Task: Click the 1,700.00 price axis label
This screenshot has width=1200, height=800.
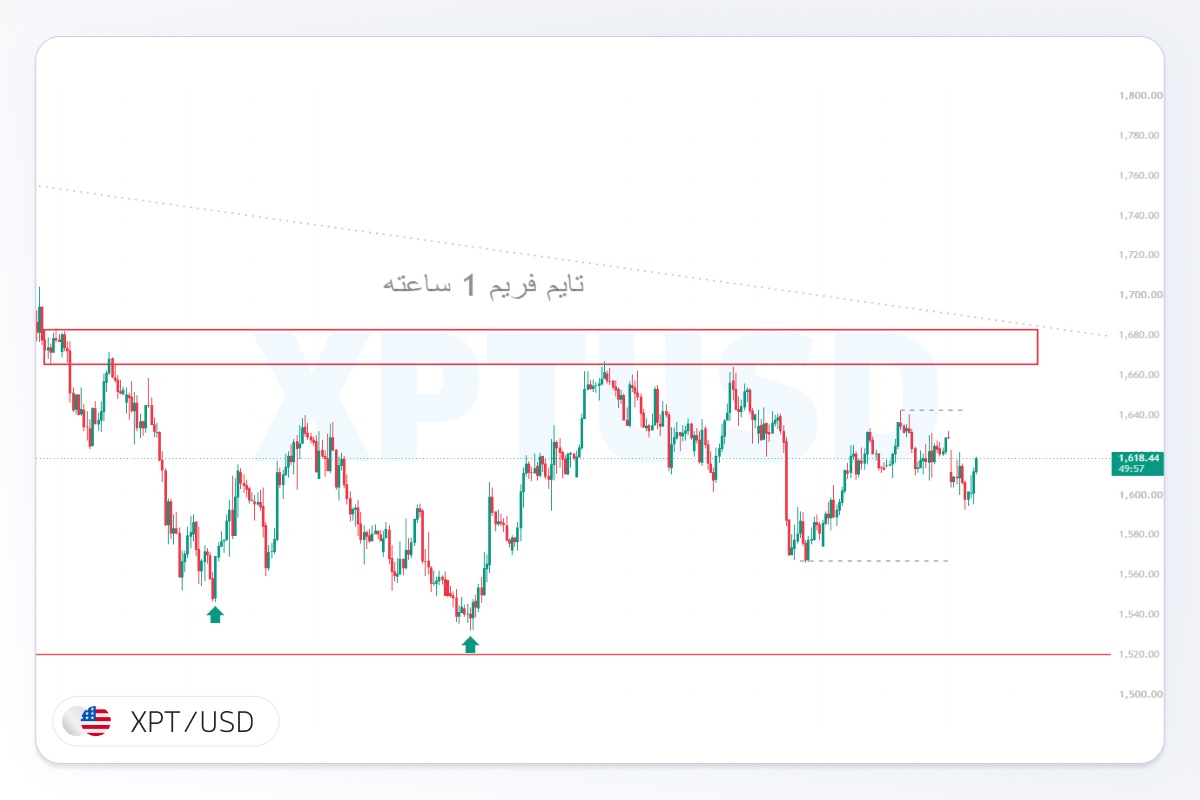Action: click(x=1140, y=295)
